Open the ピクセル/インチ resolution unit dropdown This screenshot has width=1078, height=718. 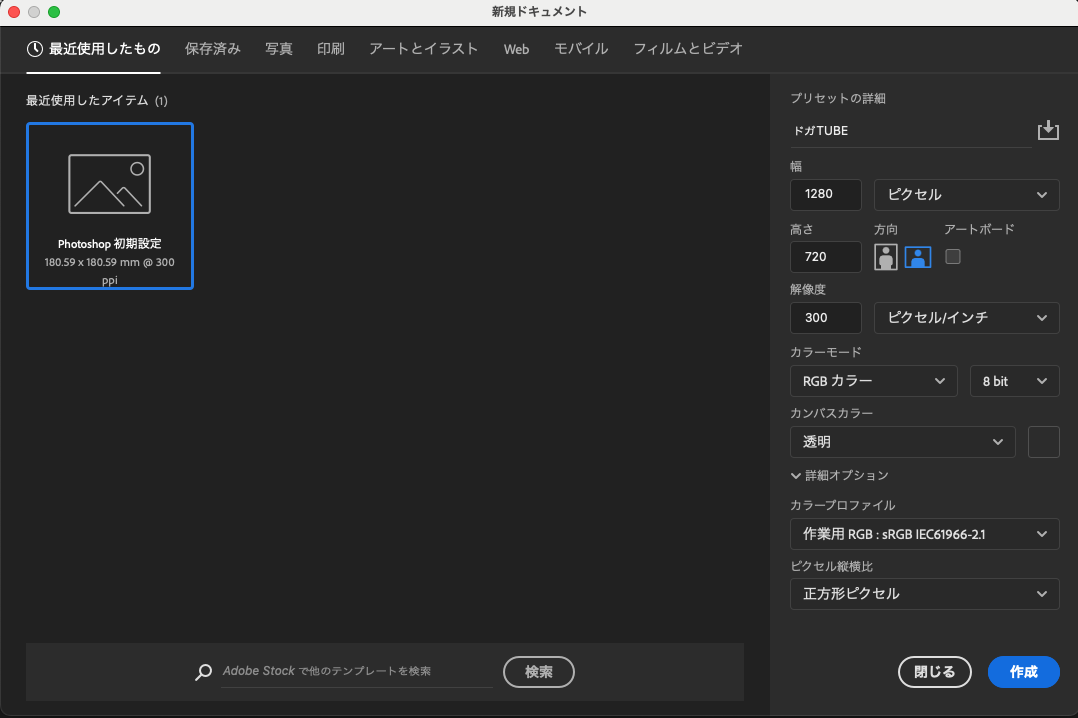coord(967,318)
